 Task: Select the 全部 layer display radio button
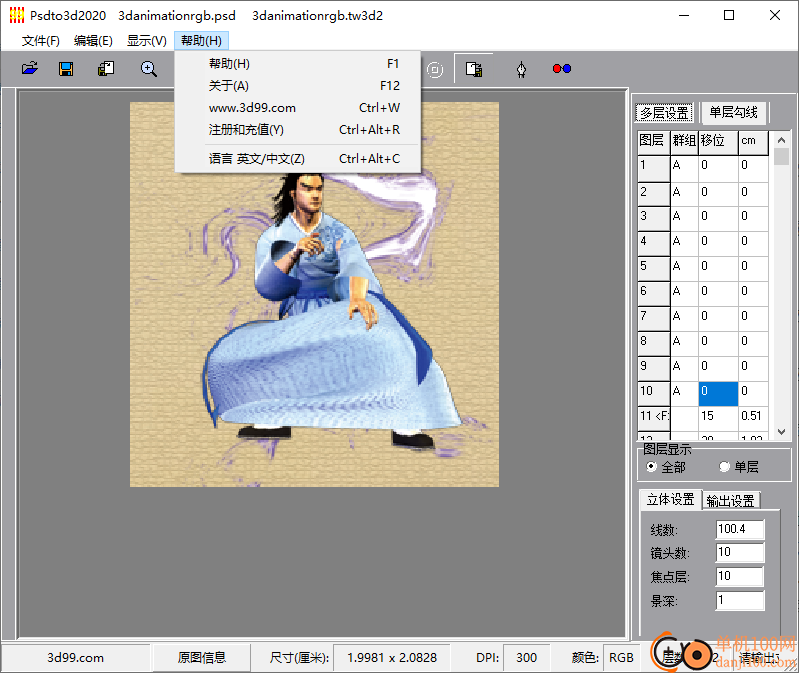(x=653, y=467)
